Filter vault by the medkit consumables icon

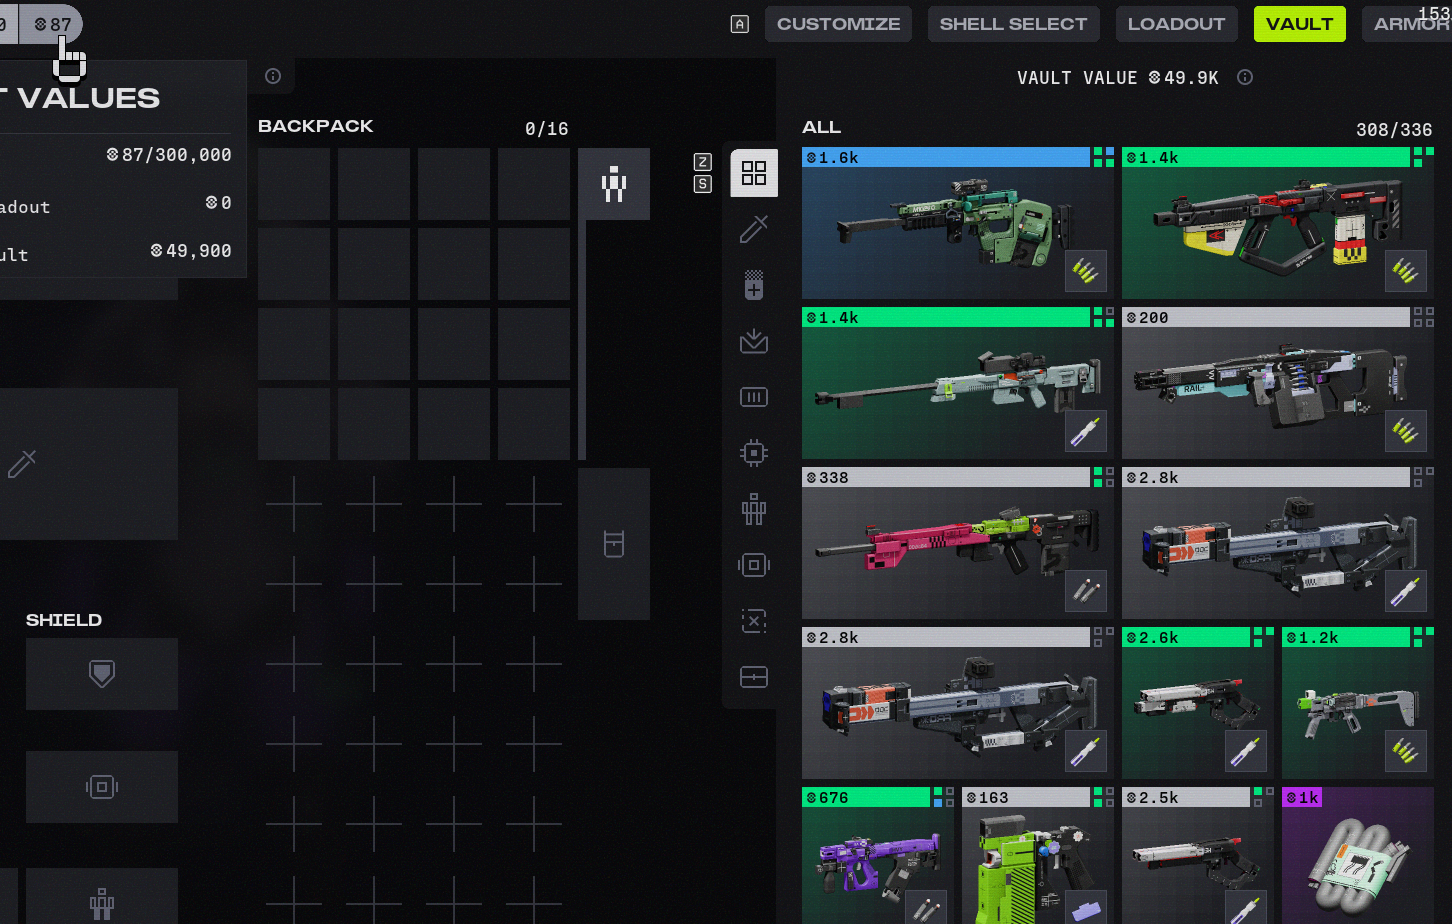coord(754,285)
